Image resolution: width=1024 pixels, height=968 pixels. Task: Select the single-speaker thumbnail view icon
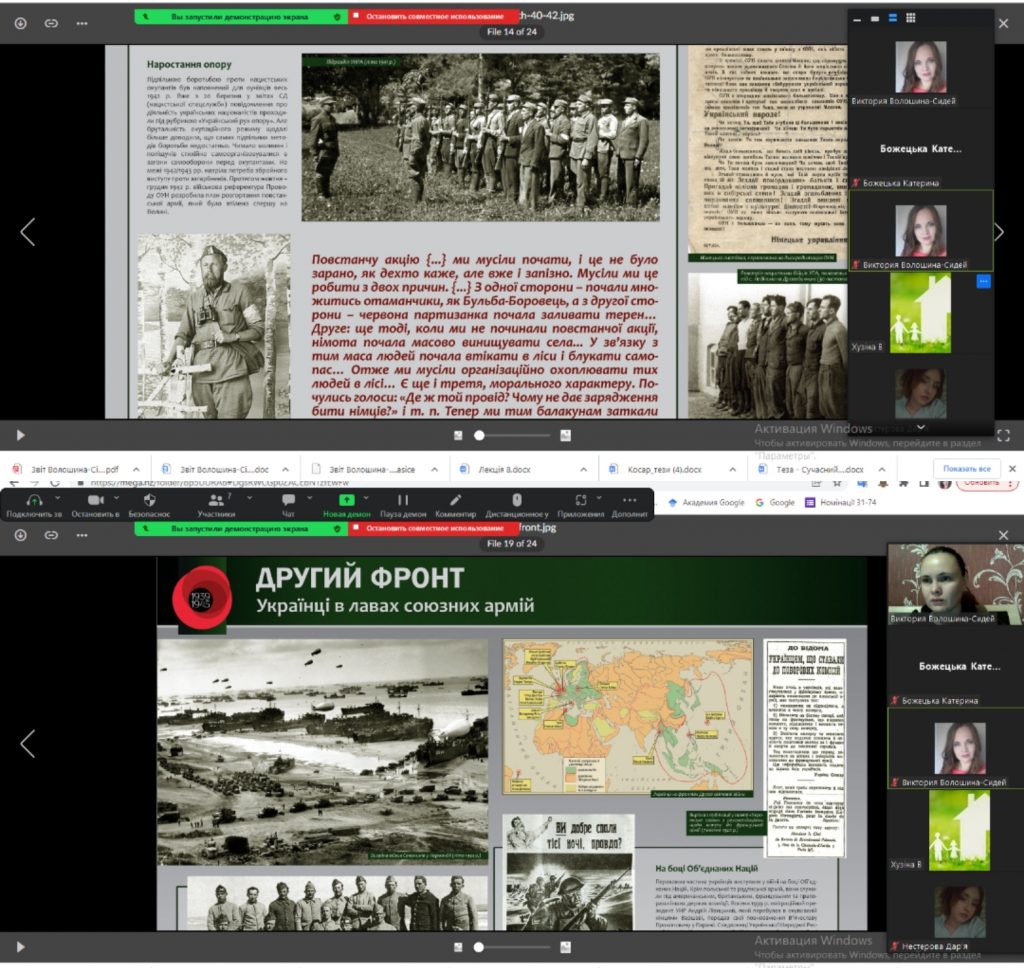[x=874, y=18]
